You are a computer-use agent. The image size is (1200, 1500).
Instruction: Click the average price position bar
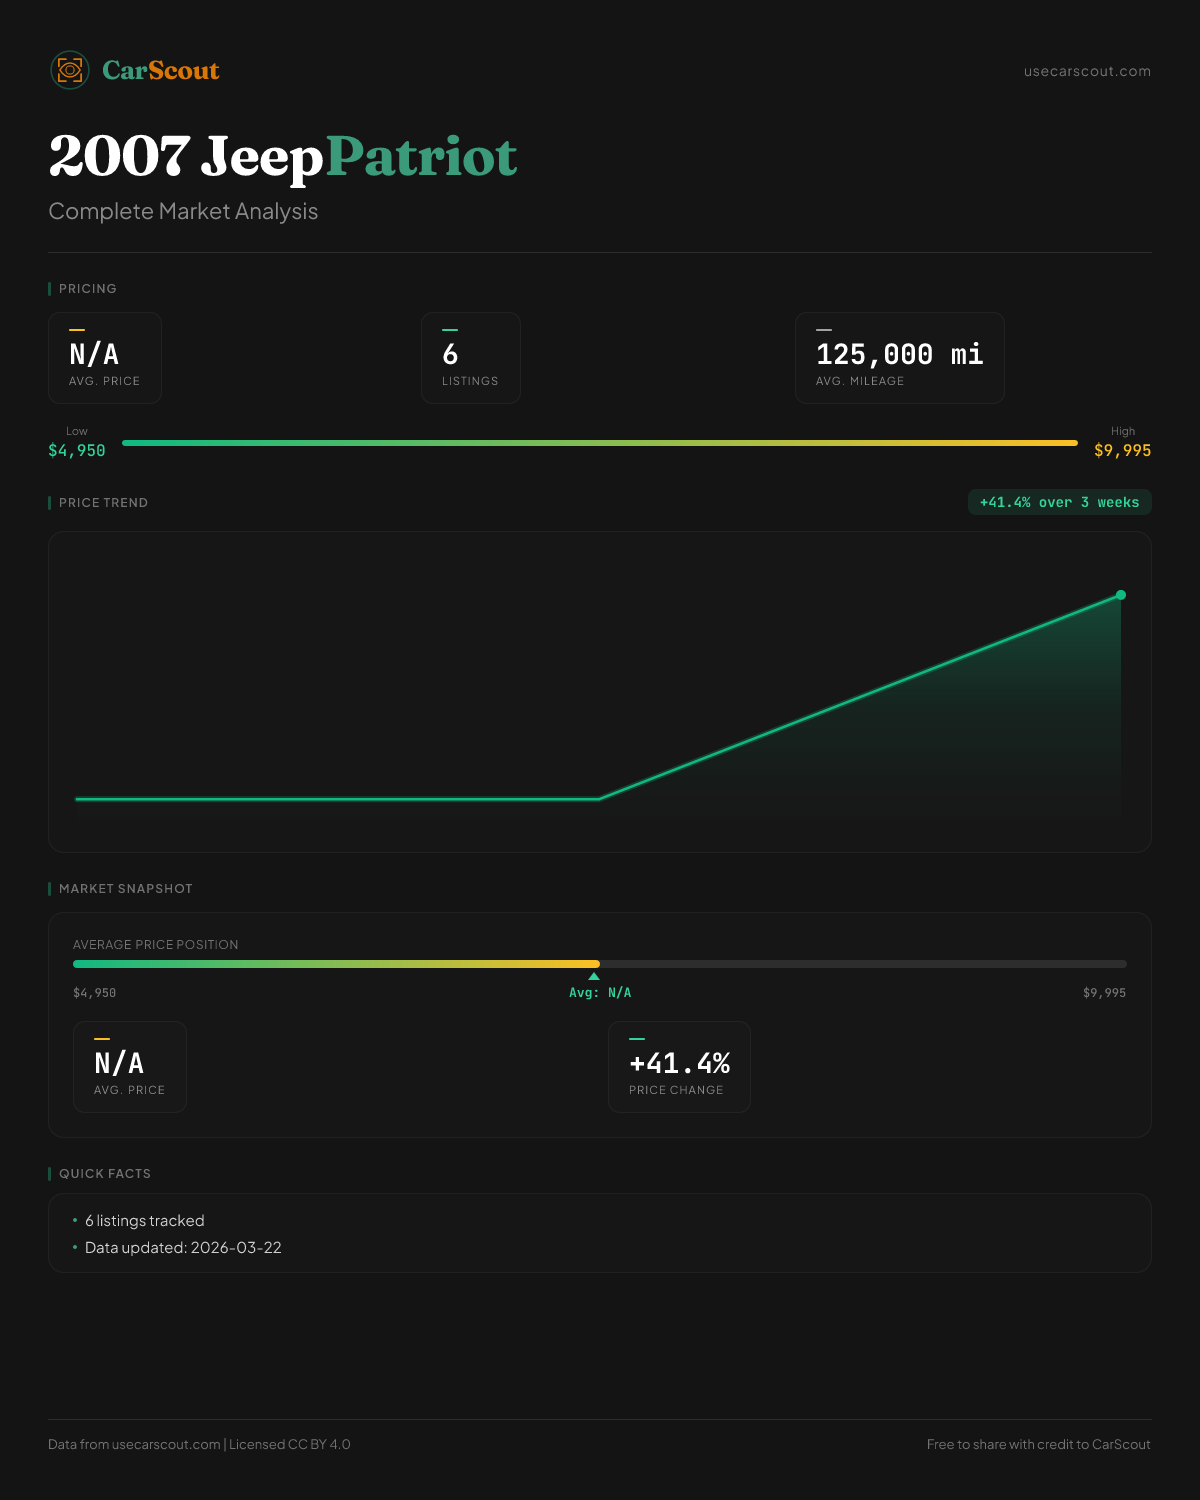point(600,964)
